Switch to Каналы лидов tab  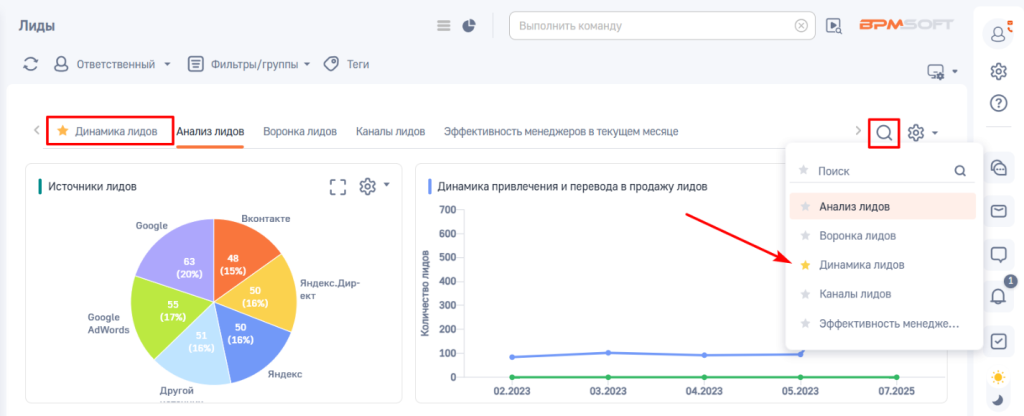[x=391, y=131]
